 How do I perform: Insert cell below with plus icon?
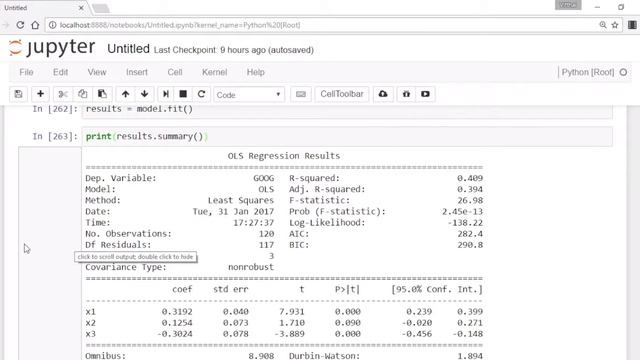pos(40,94)
